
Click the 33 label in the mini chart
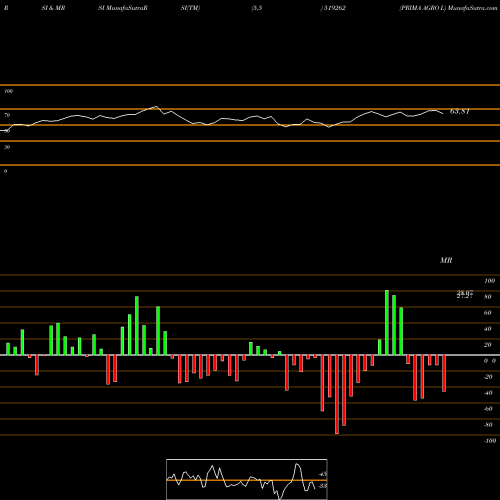point(323,486)
